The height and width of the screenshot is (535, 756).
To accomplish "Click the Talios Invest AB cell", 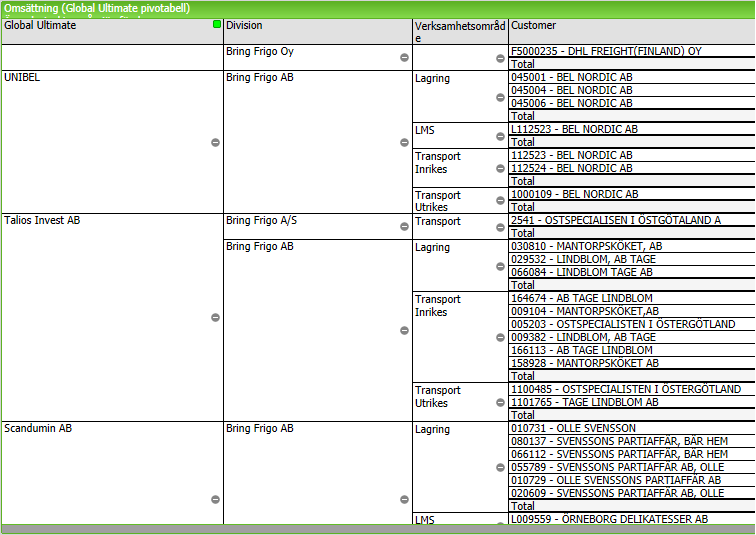I will click(112, 318).
